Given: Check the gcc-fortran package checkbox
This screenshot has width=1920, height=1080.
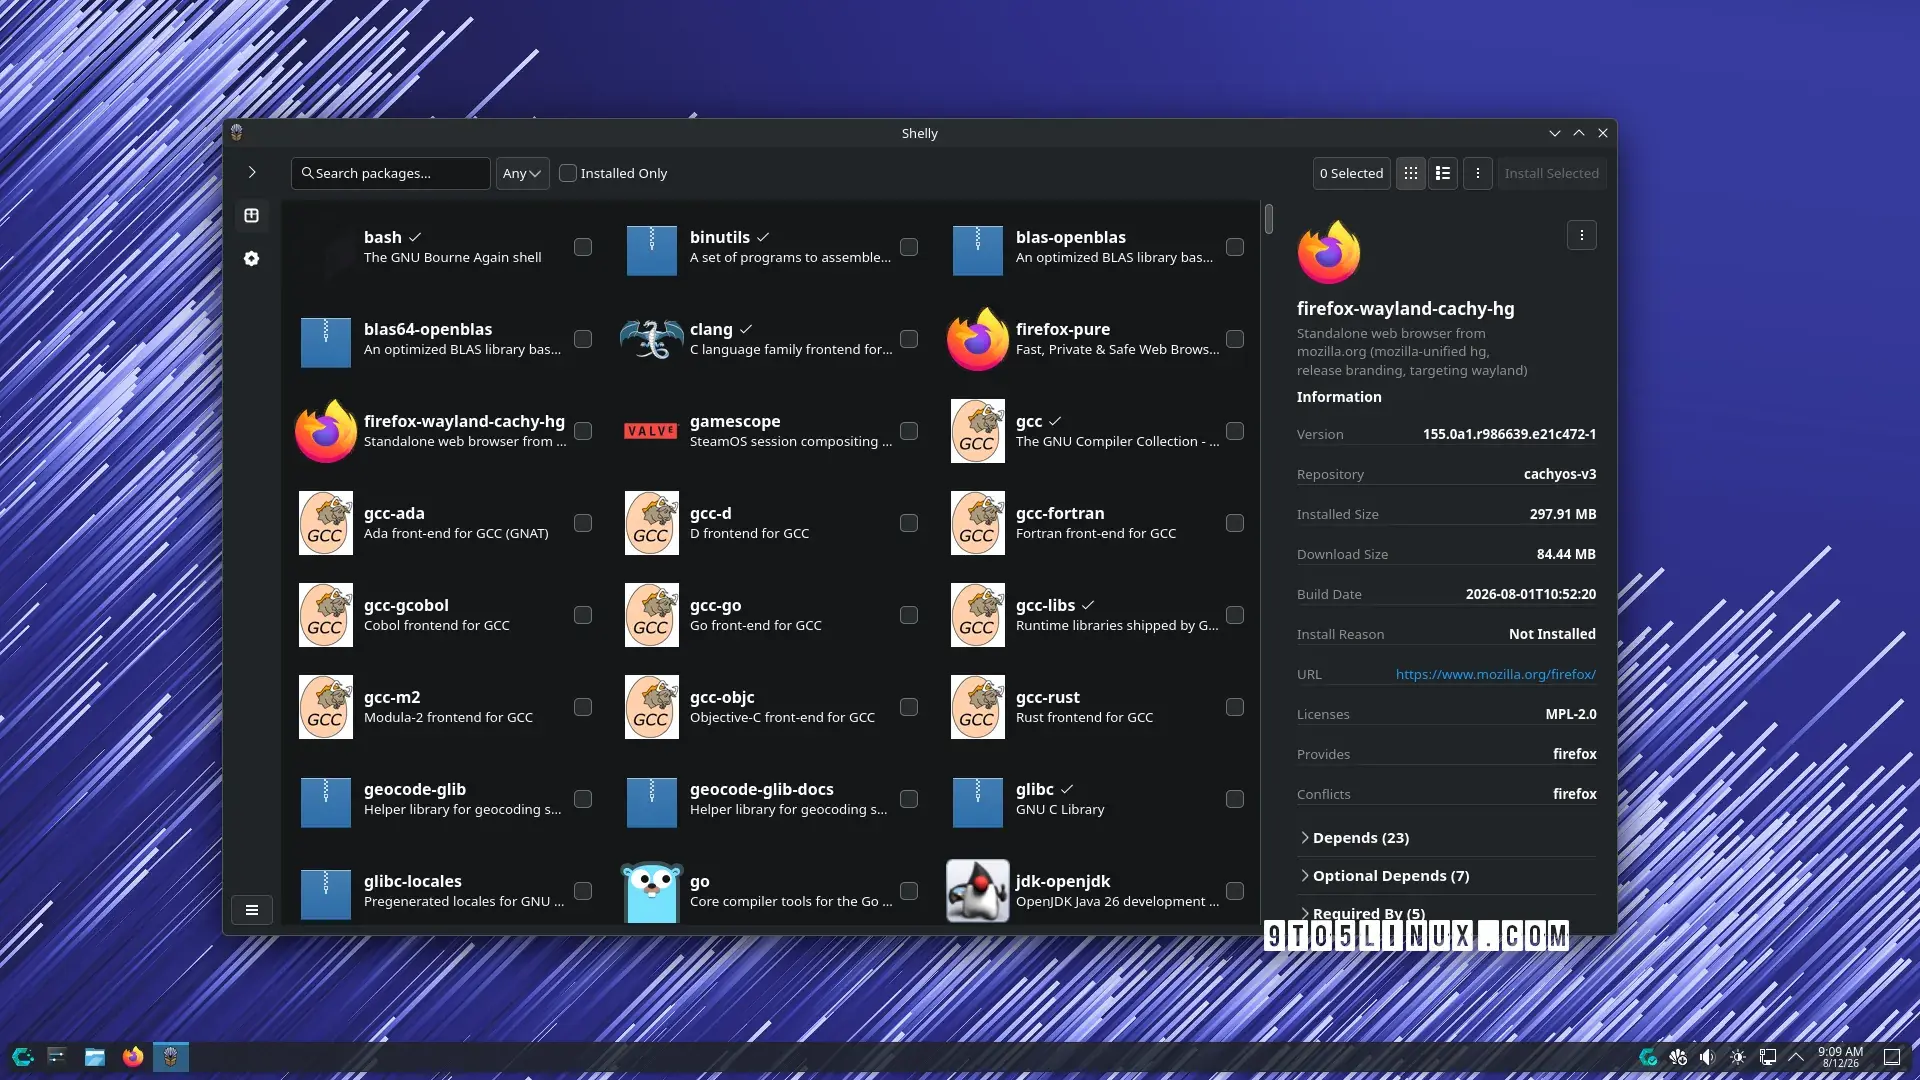Looking at the screenshot, I should tap(1235, 523).
